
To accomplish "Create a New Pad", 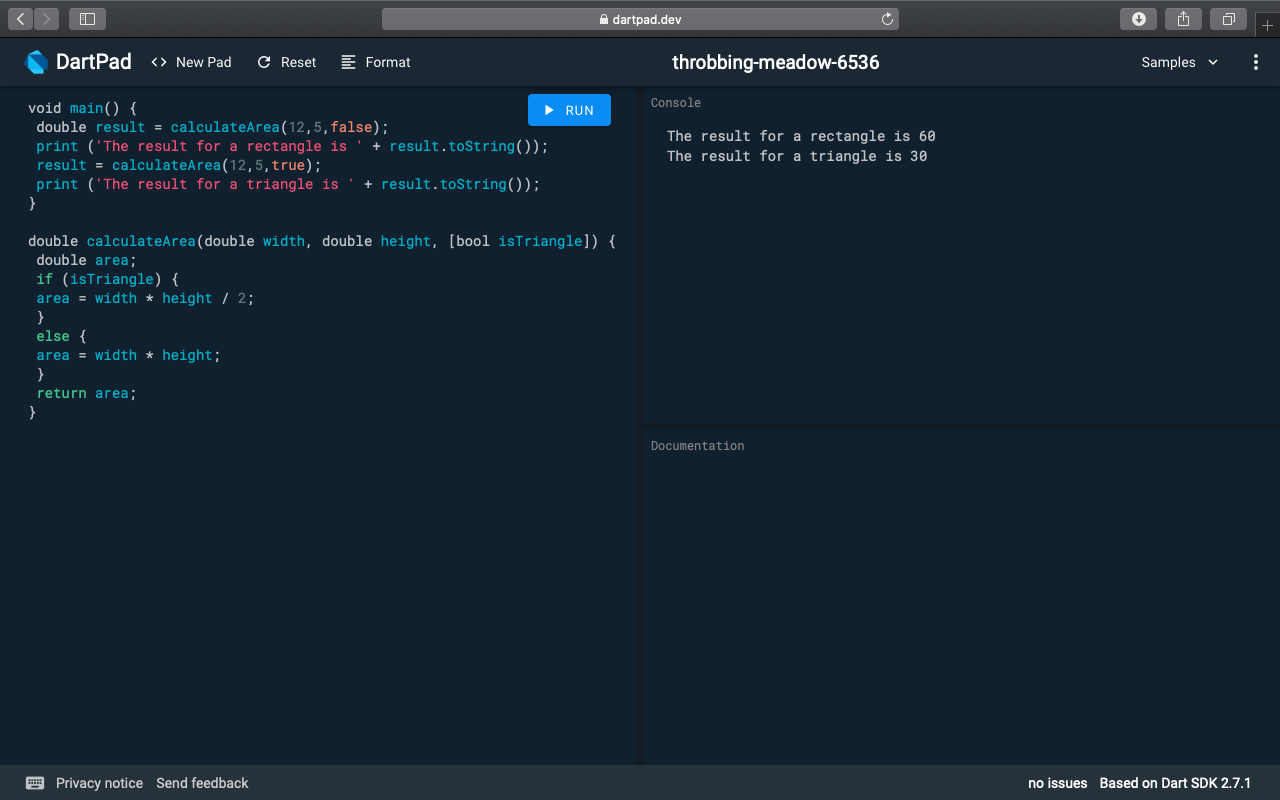I will 191,62.
